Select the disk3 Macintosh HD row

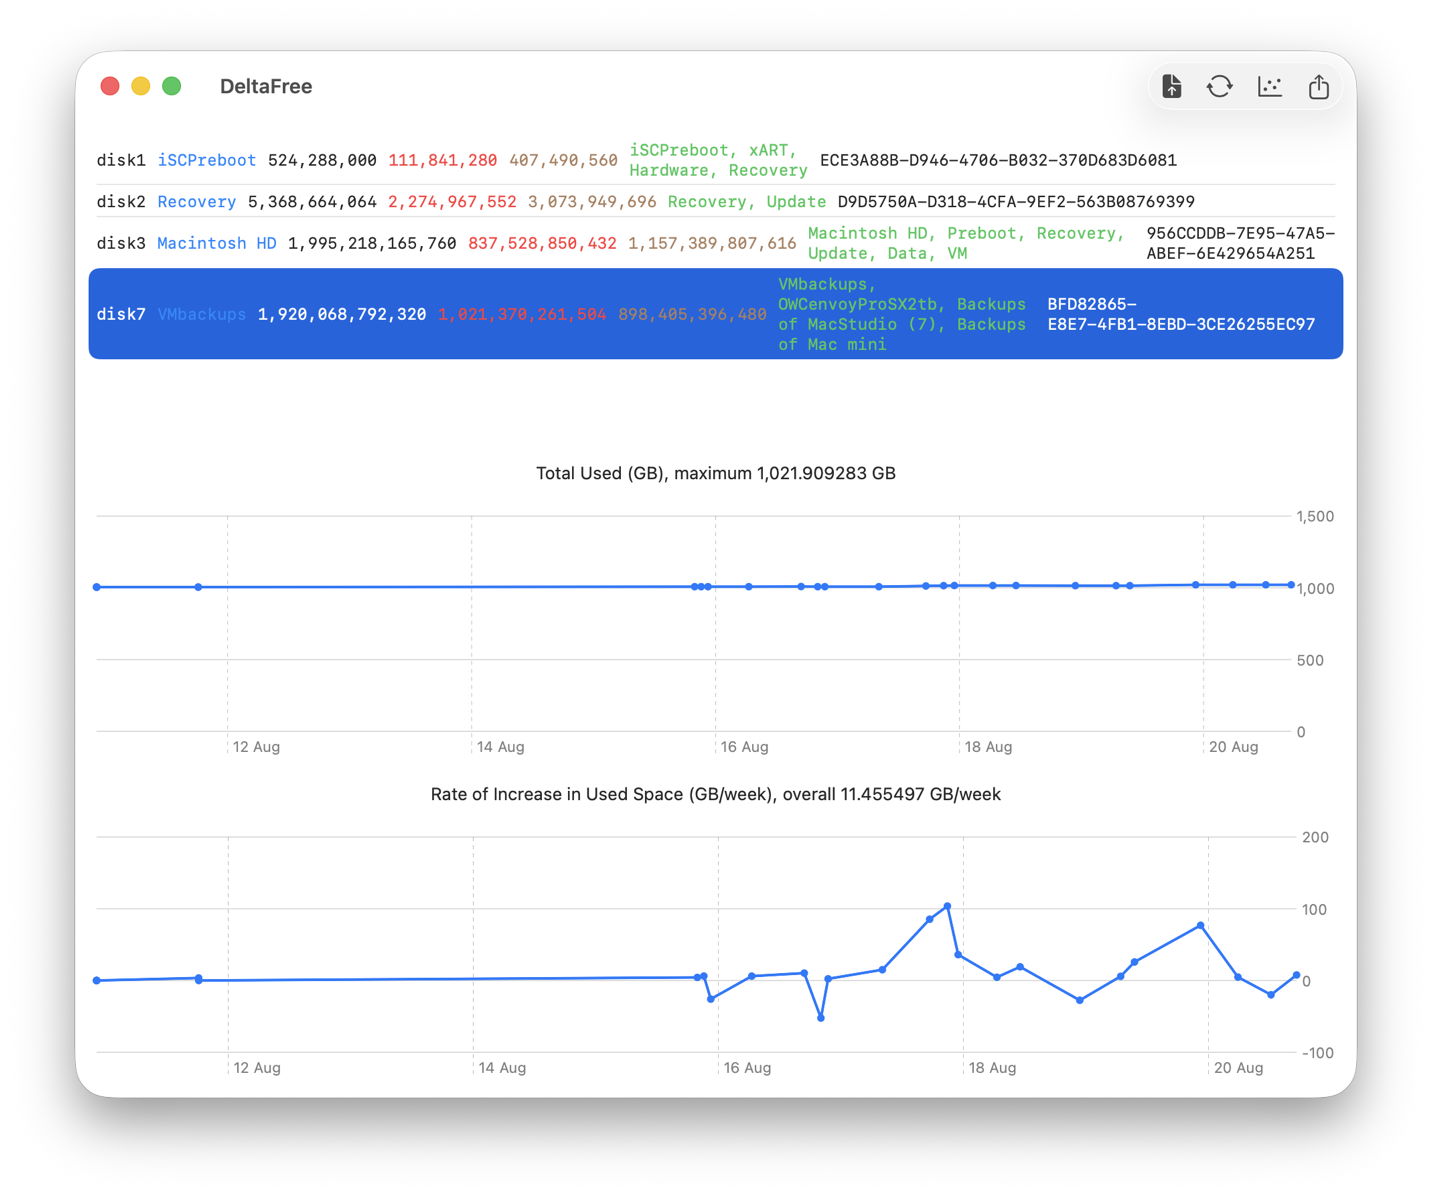click(x=716, y=243)
